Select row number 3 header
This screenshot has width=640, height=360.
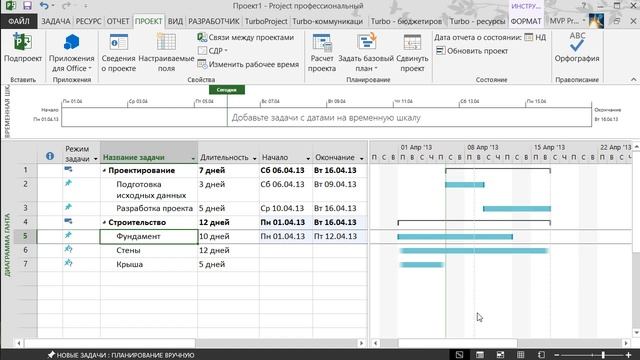[x=25, y=208]
